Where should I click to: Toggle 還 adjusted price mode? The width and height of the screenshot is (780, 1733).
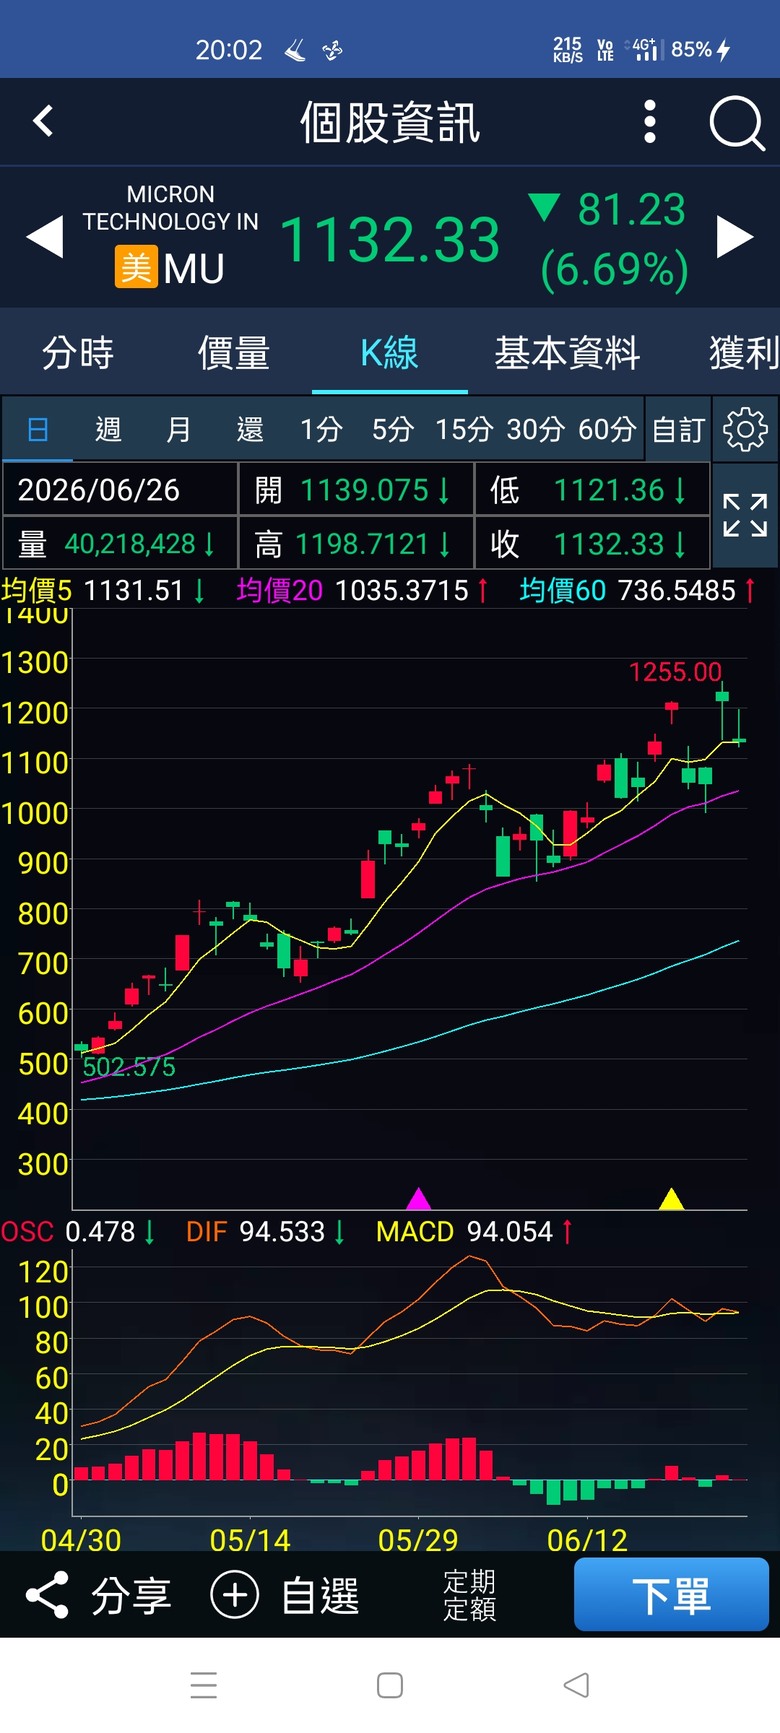(x=250, y=430)
